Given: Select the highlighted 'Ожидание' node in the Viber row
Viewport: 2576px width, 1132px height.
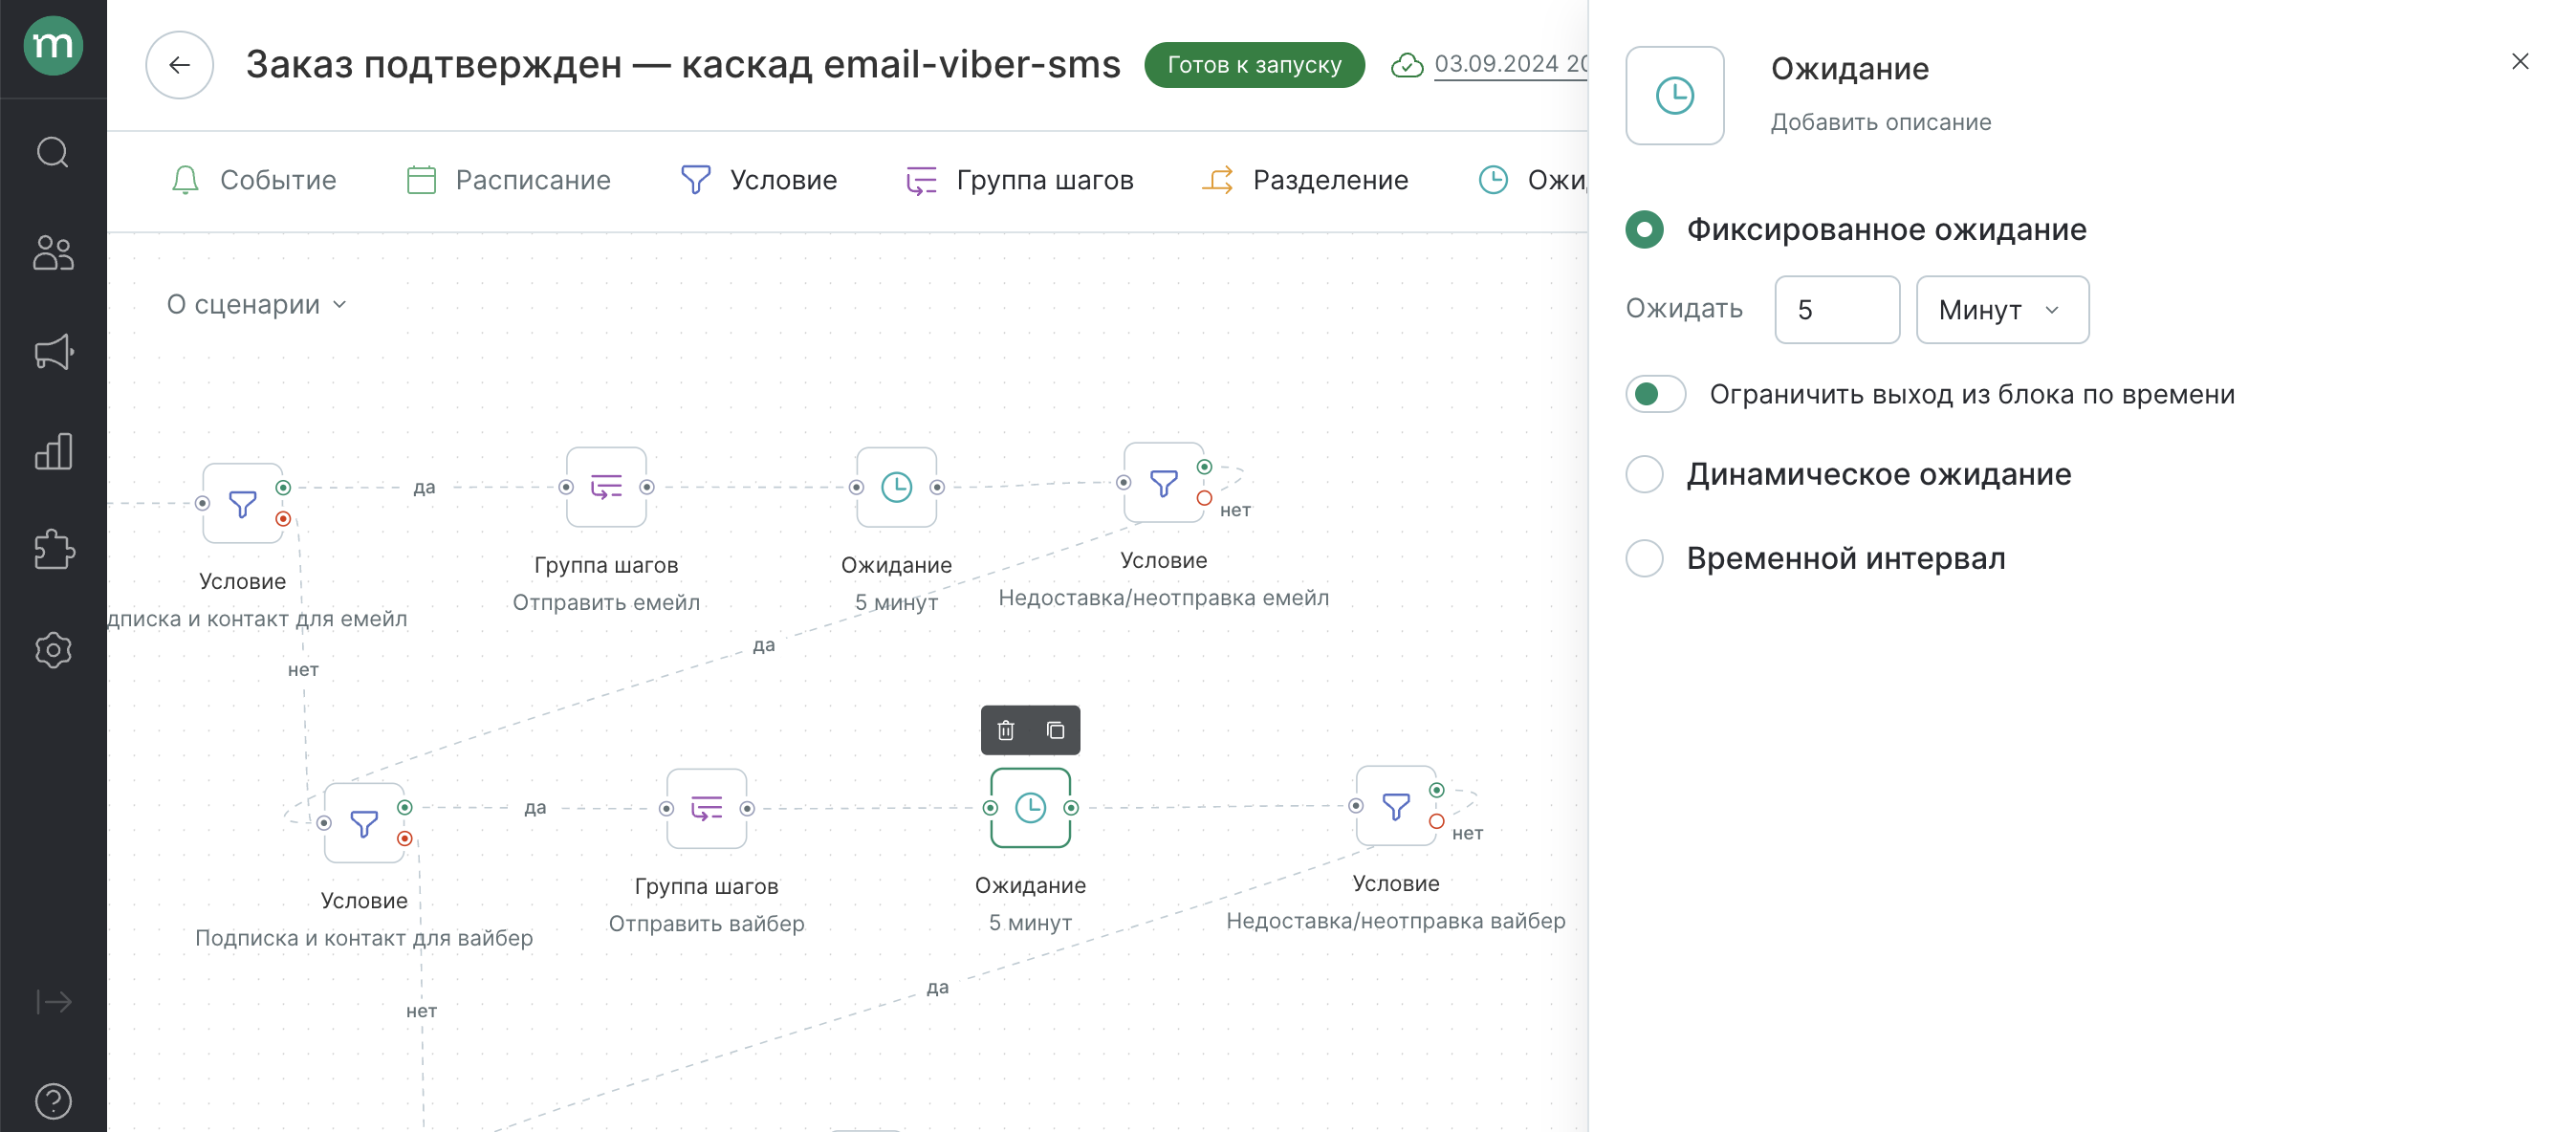Looking at the screenshot, I should pos(1030,808).
